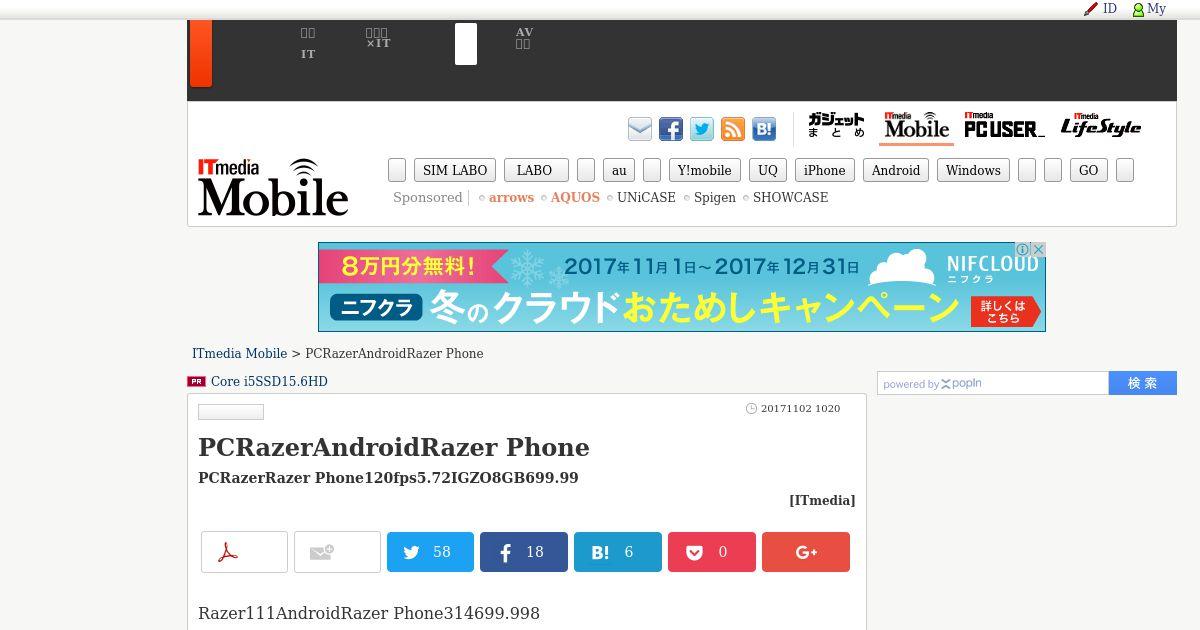Click the mail alert plus button
The image size is (1200, 630).
pyautogui.click(x=337, y=552)
